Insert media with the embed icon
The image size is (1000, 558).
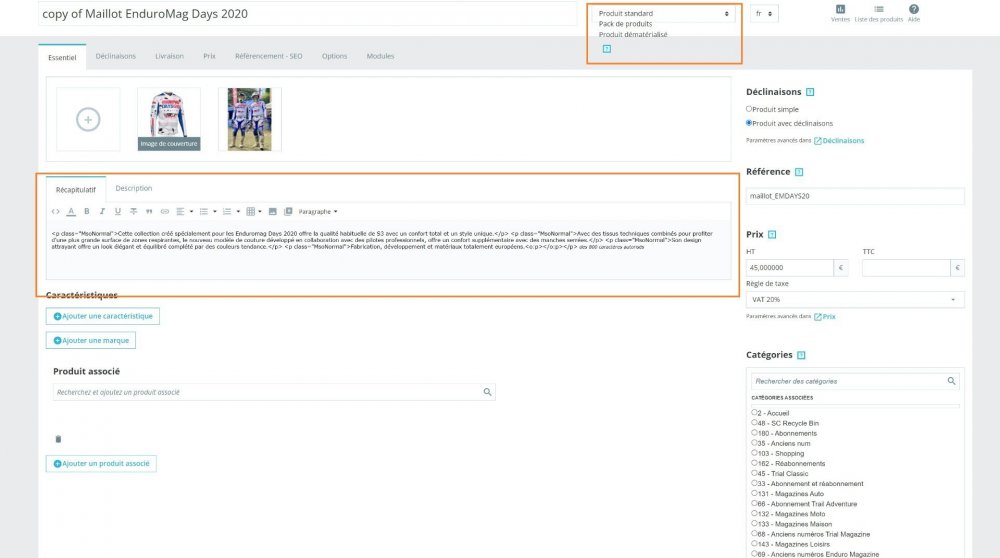288,212
